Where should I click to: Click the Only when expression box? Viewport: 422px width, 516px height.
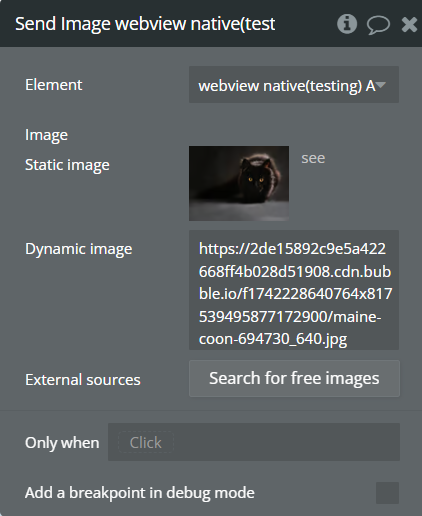point(254,442)
